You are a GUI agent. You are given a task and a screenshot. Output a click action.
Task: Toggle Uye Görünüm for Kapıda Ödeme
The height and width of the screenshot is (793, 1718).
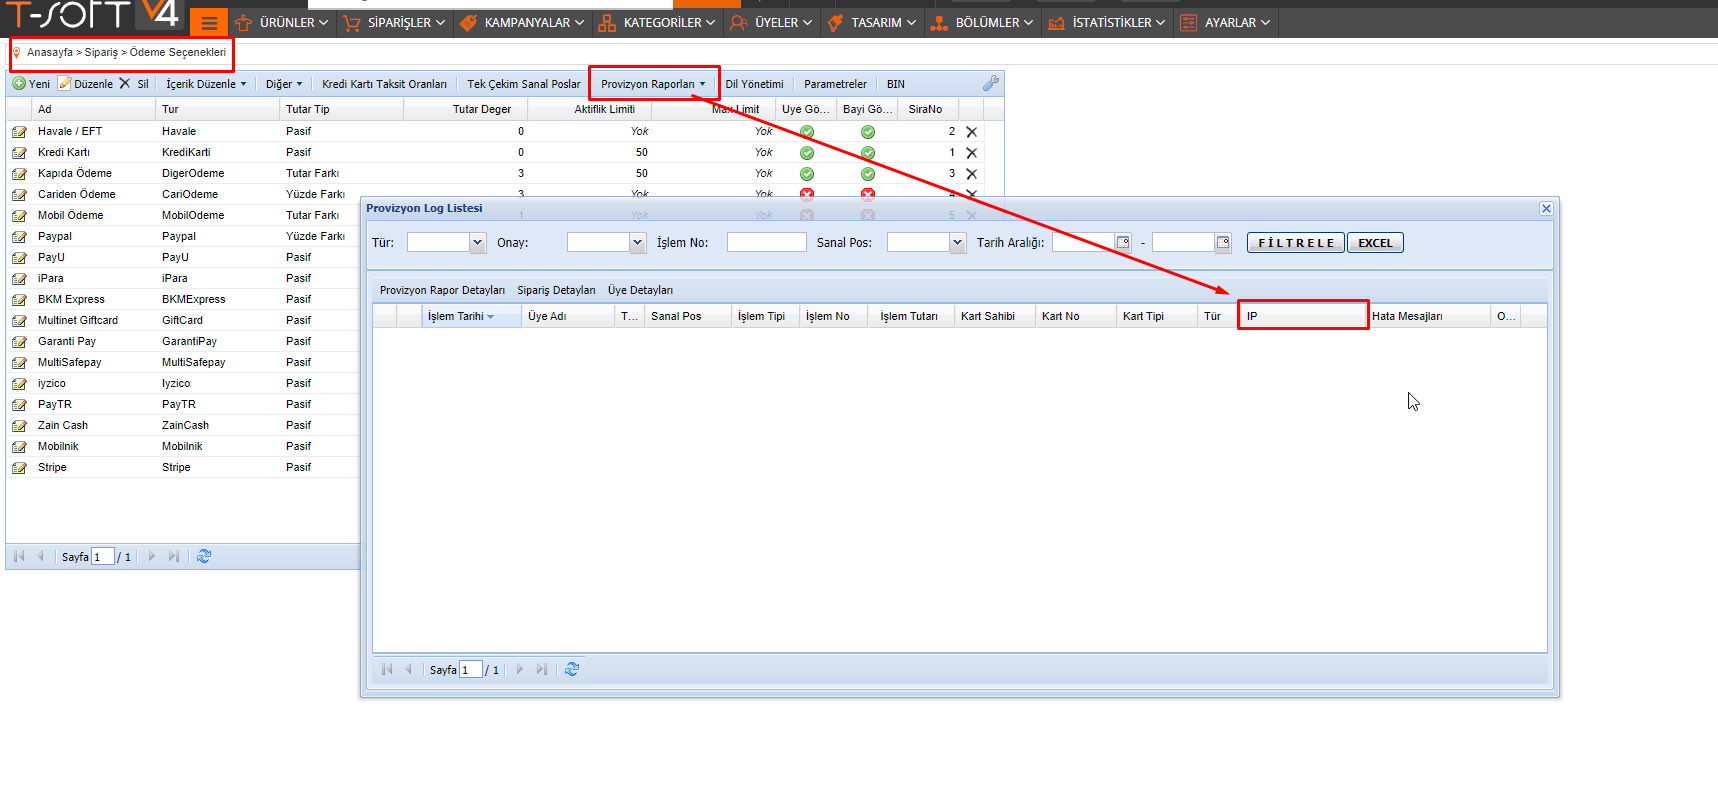point(807,174)
